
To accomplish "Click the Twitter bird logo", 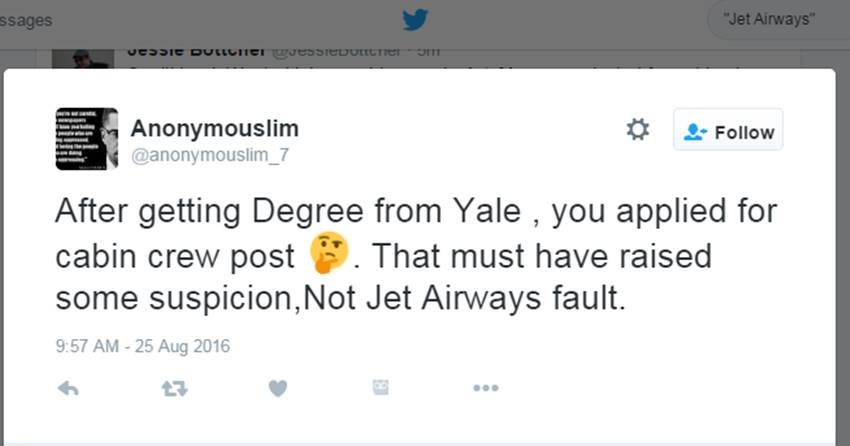I will (414, 20).
